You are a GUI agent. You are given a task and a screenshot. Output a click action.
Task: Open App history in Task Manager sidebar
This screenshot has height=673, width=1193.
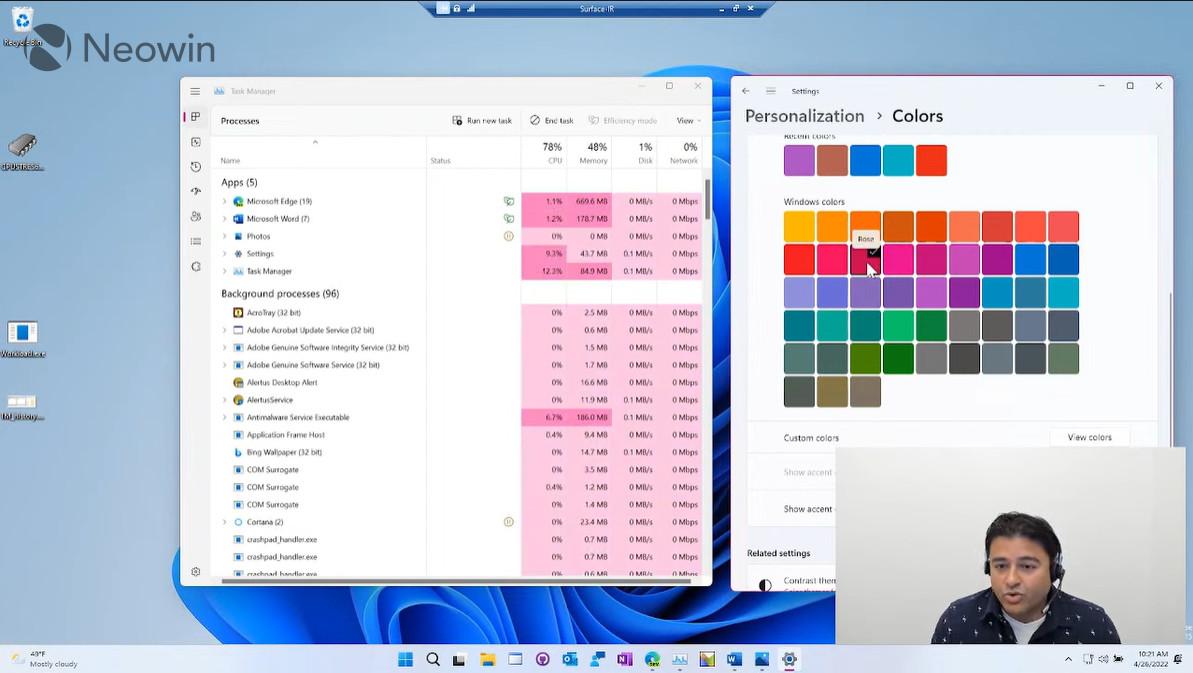point(195,166)
